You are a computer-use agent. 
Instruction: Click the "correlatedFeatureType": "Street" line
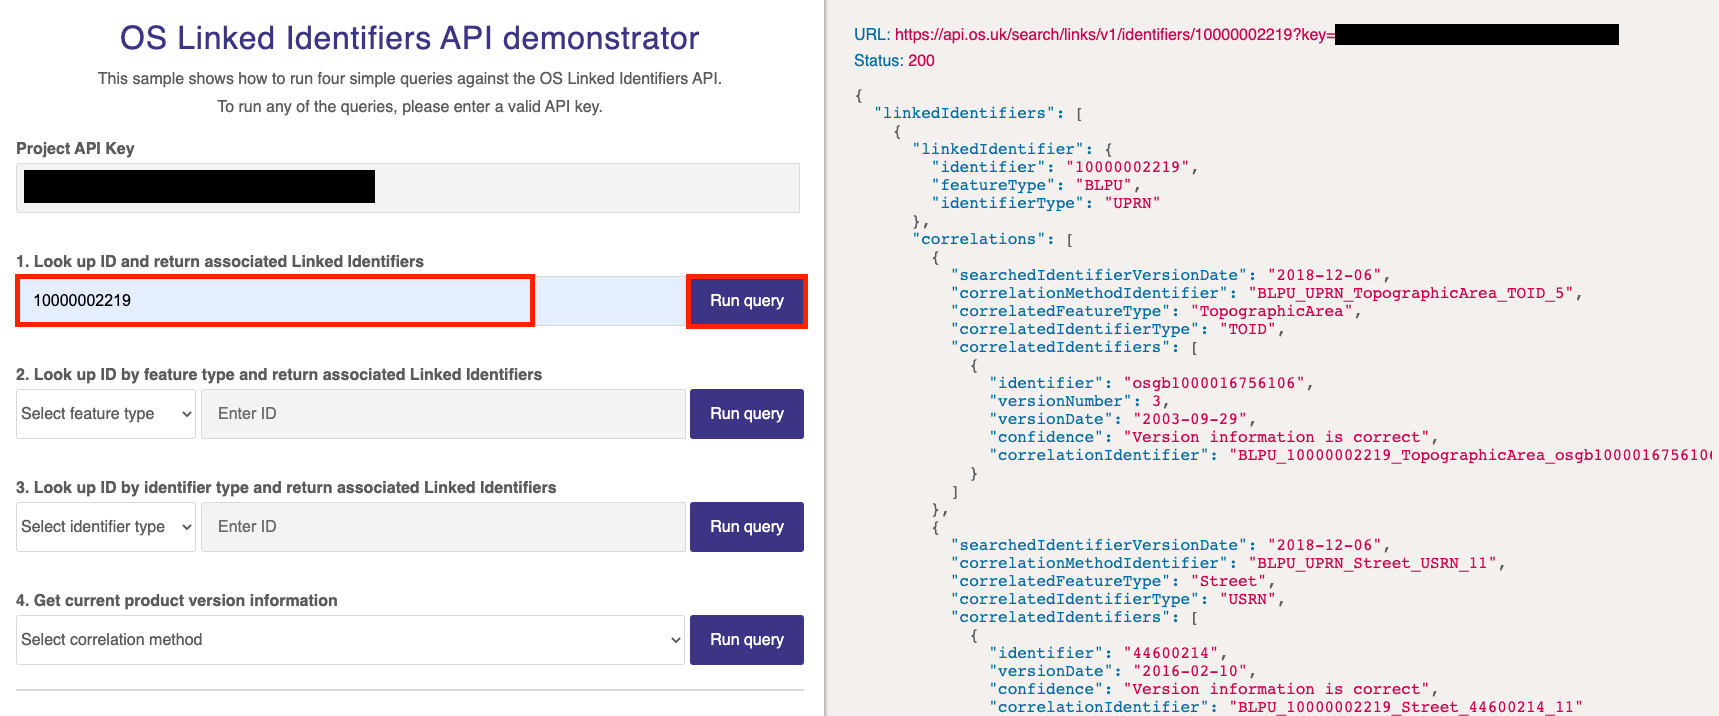click(1113, 581)
